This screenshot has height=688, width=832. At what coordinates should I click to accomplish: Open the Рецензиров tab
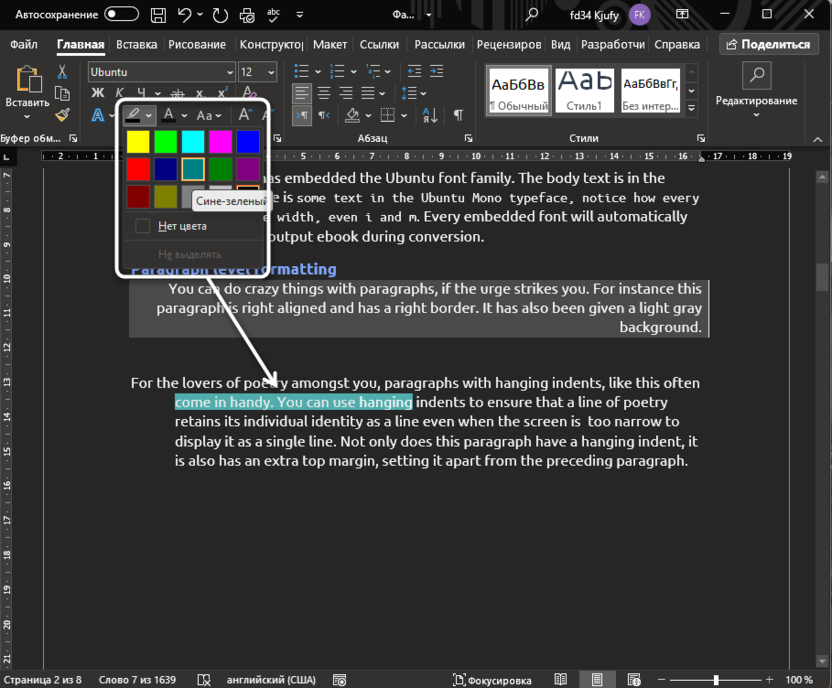[508, 44]
